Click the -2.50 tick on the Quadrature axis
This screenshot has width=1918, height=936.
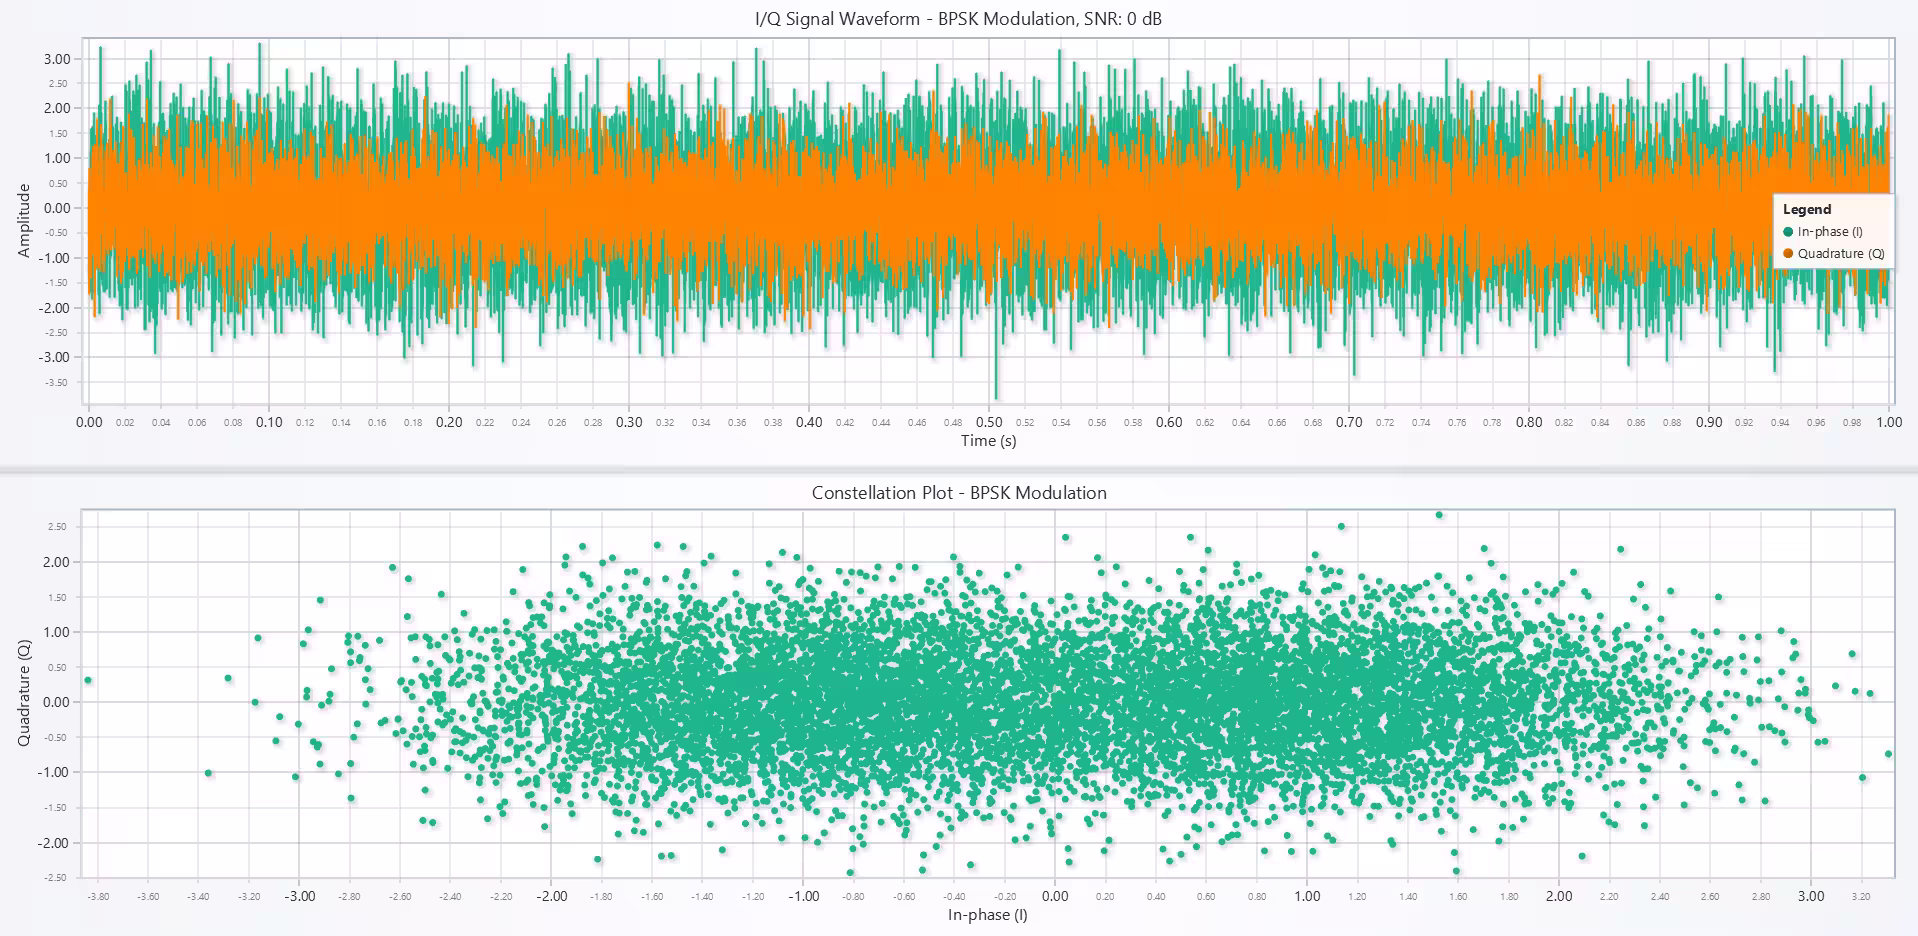coord(55,878)
